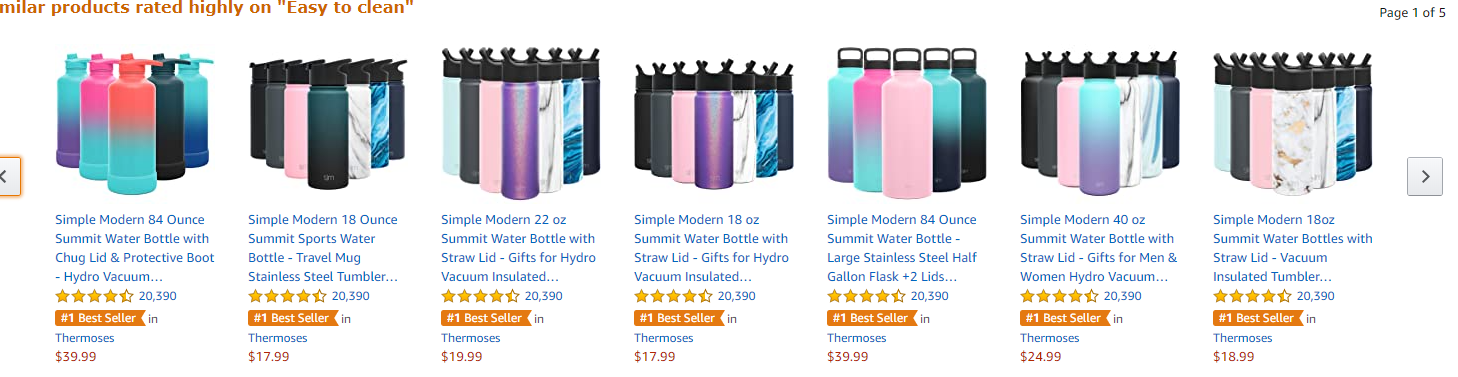
Task: View 20,390 reviews for first 84 Ounce bottle
Action: pyautogui.click(x=157, y=296)
